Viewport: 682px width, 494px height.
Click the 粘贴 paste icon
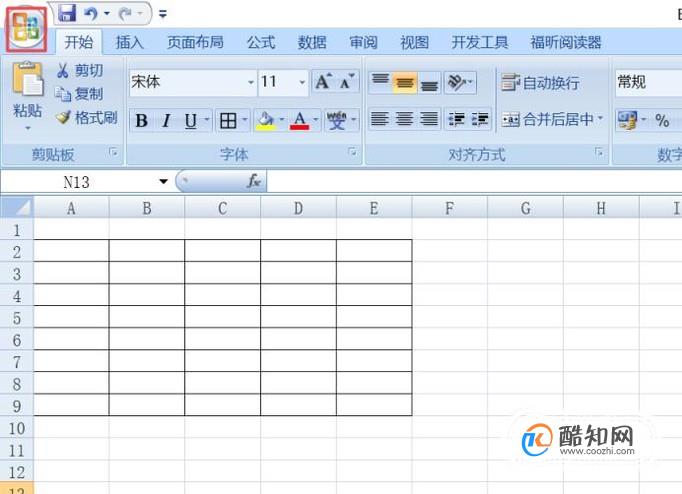pos(27,80)
